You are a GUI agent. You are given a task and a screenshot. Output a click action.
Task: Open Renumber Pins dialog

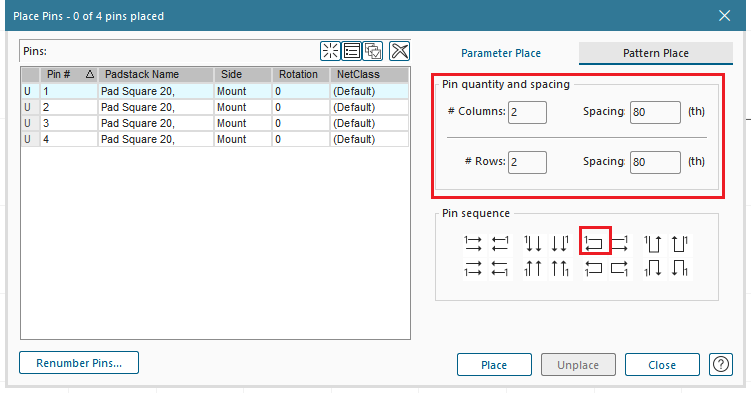coord(79,363)
